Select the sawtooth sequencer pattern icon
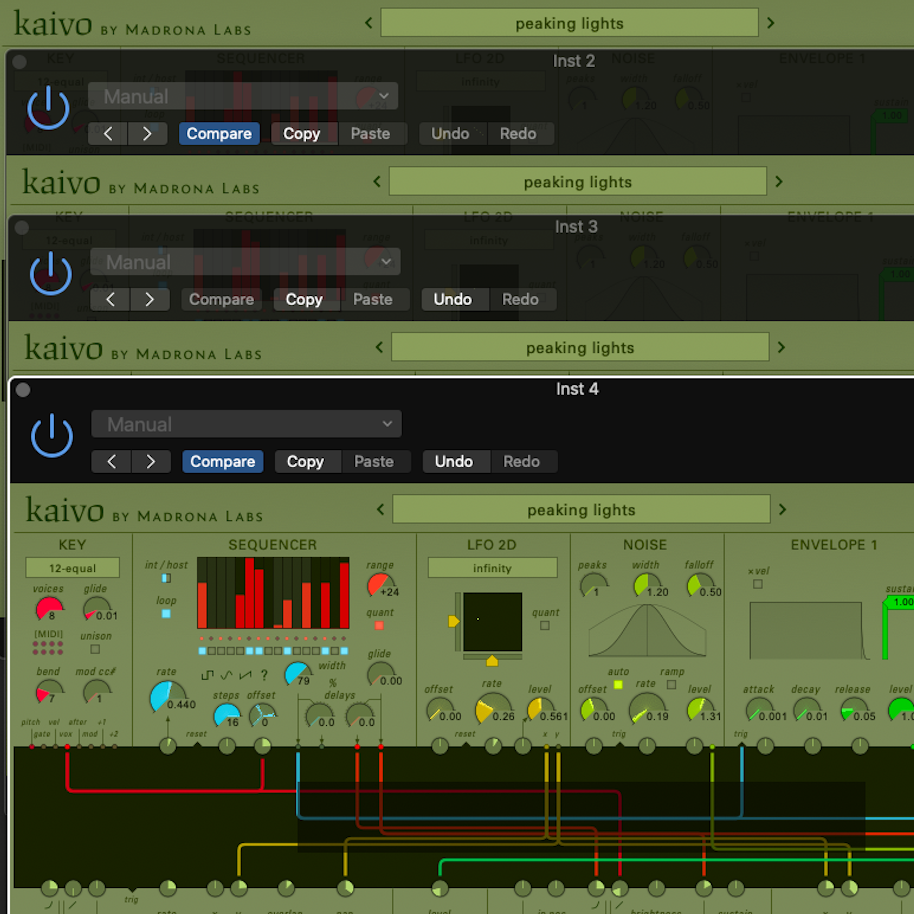The image size is (914, 914). coord(245,675)
